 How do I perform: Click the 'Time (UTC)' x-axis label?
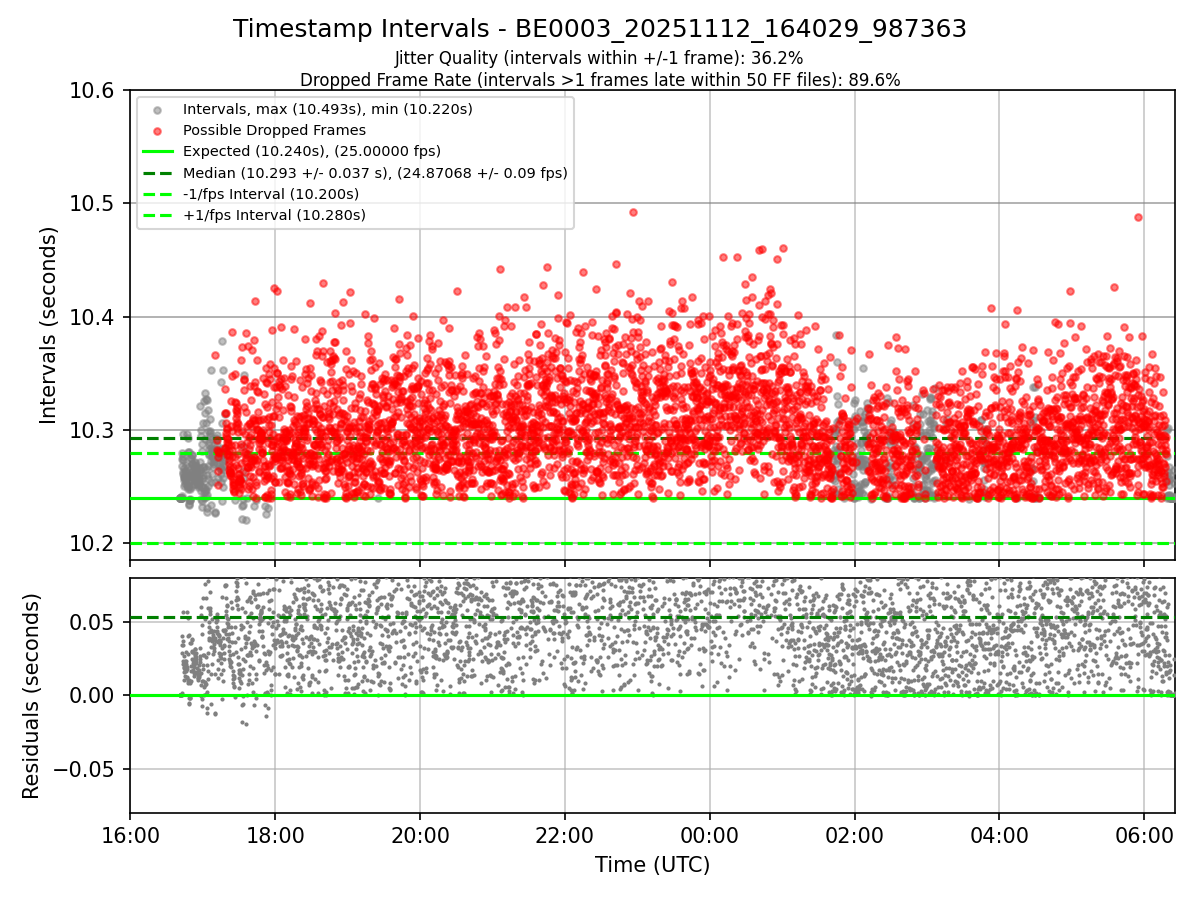(x=652, y=865)
